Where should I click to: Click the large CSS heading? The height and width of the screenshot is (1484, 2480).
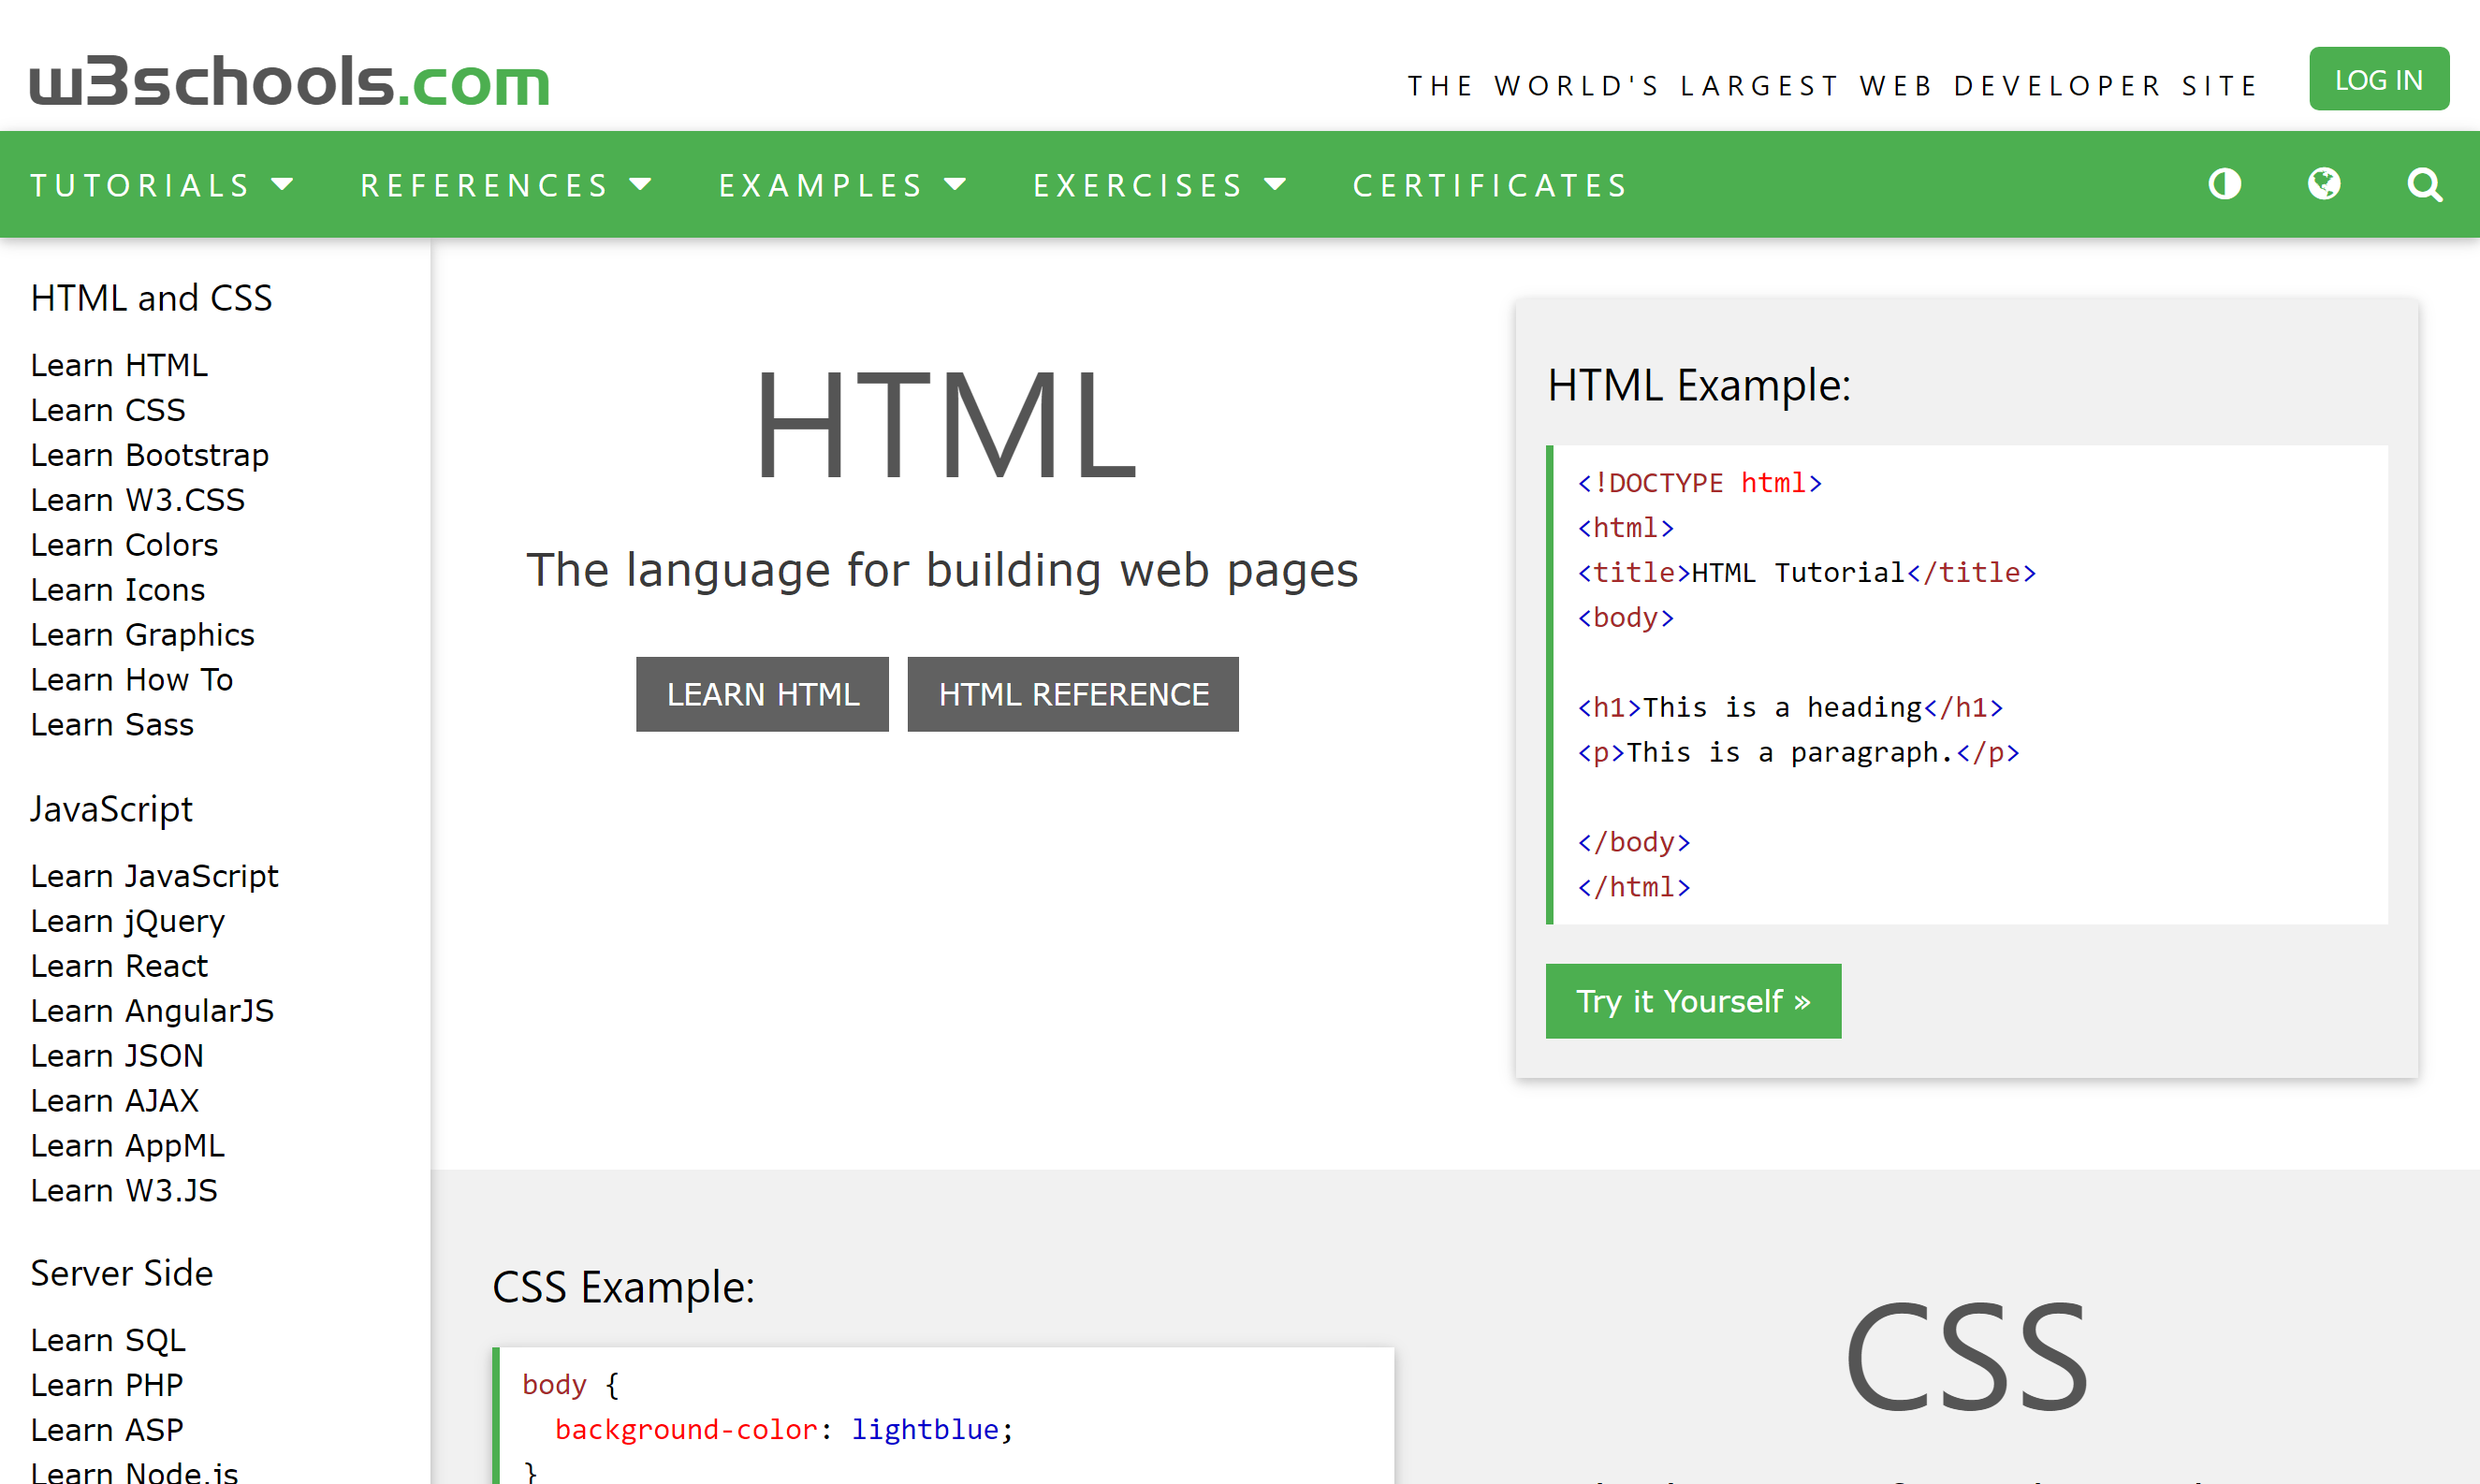pos(1967,1355)
